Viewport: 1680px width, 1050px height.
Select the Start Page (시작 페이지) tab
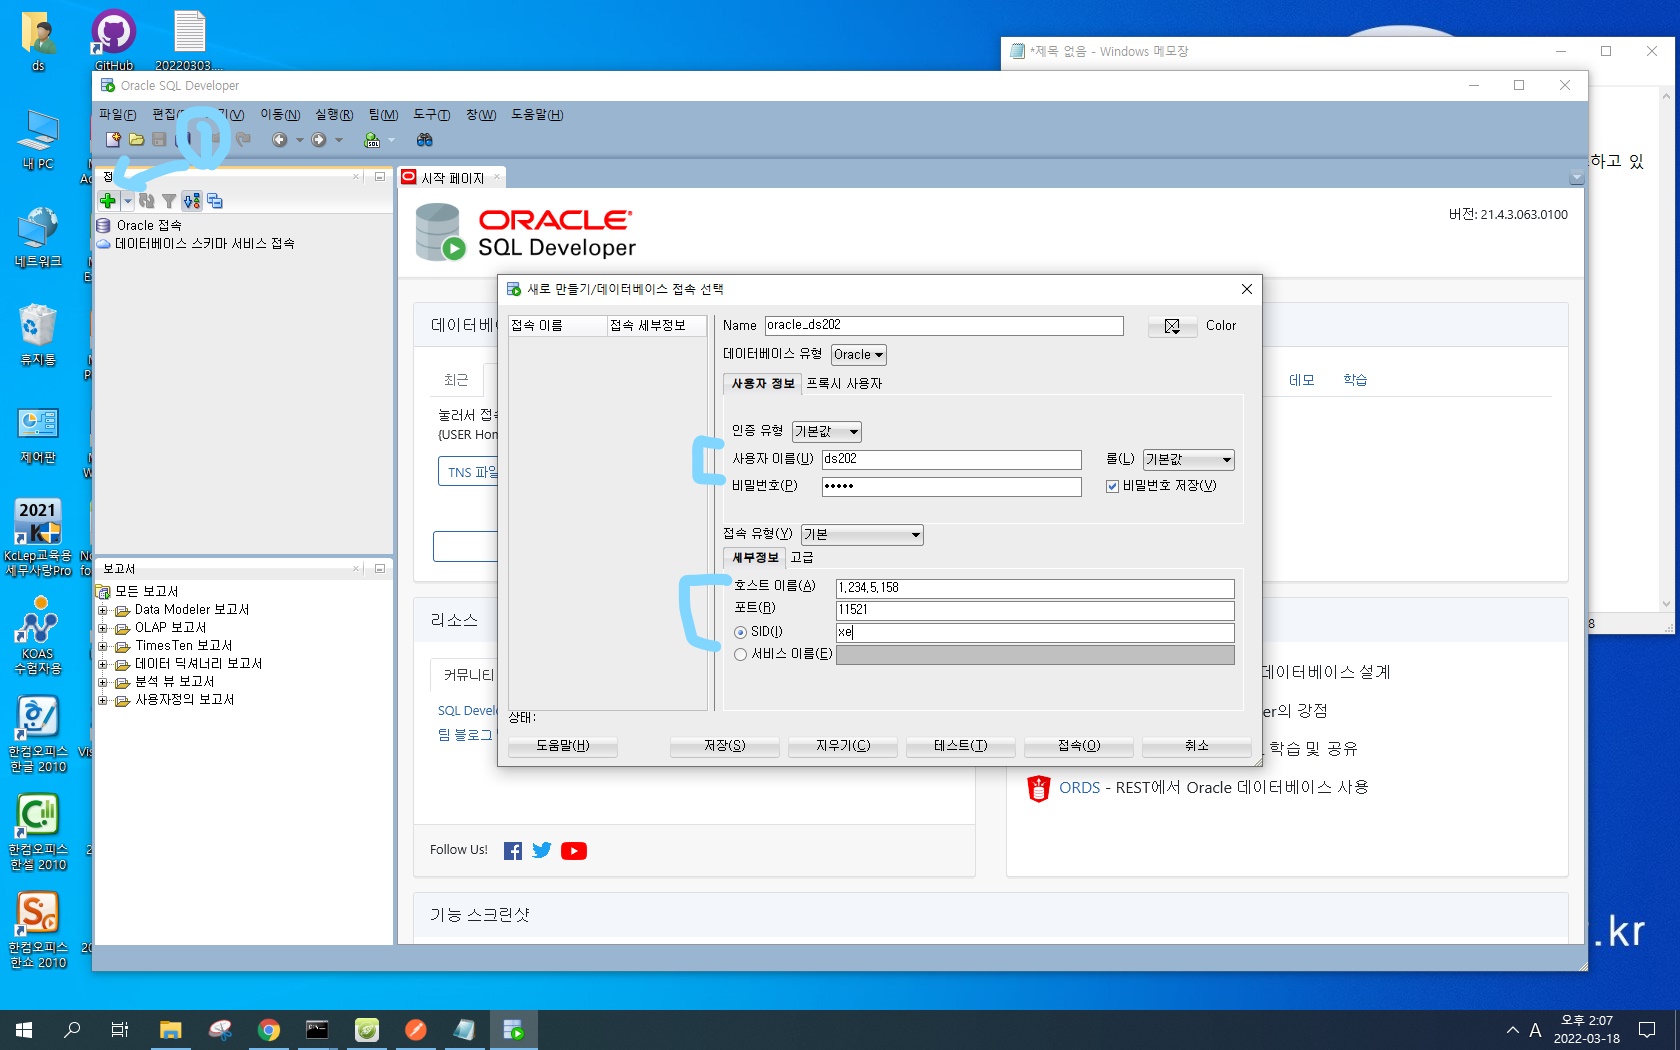point(453,178)
